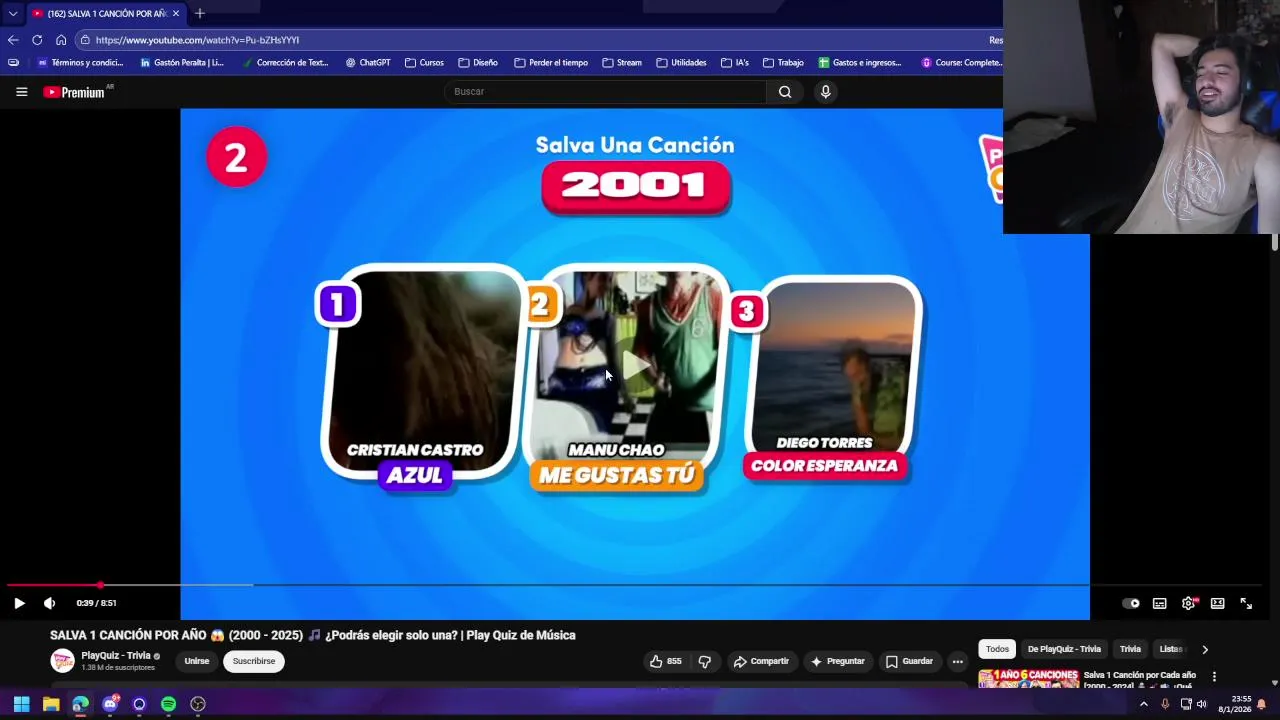Open the system tray volume icon
The height and width of the screenshot is (720, 1280).
[x=1202, y=704]
